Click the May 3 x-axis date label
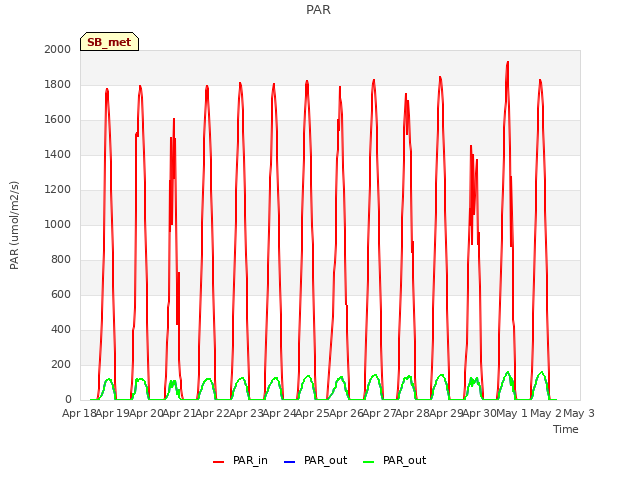 [x=579, y=413]
